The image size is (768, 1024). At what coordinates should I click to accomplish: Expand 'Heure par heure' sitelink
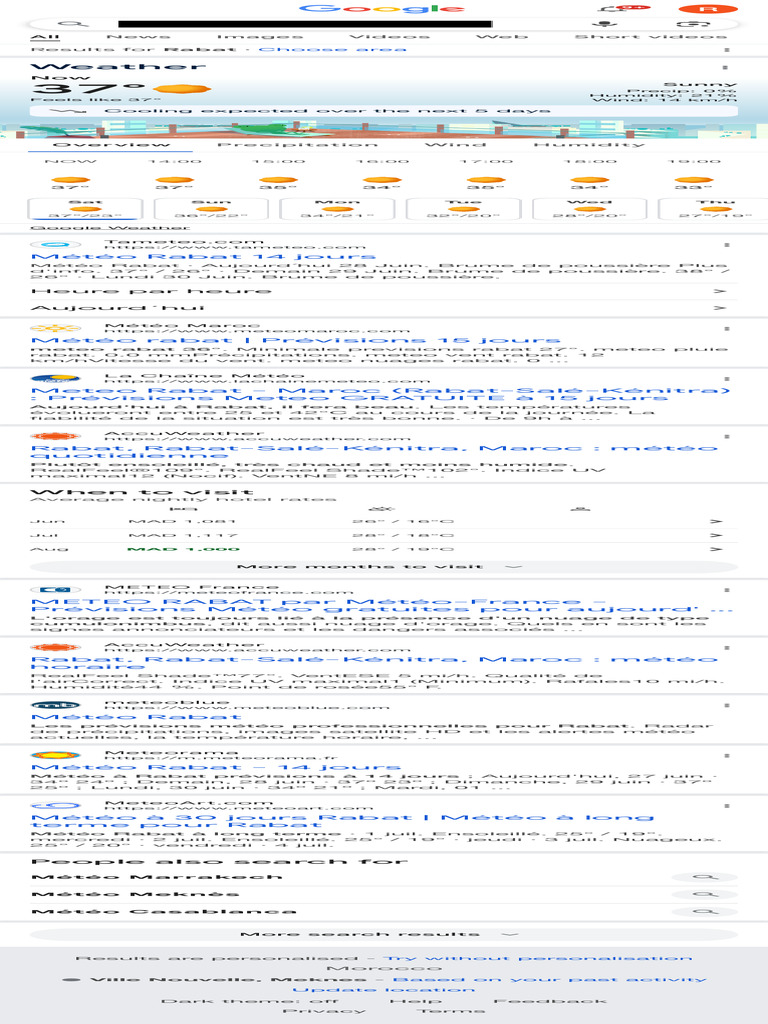[384, 291]
